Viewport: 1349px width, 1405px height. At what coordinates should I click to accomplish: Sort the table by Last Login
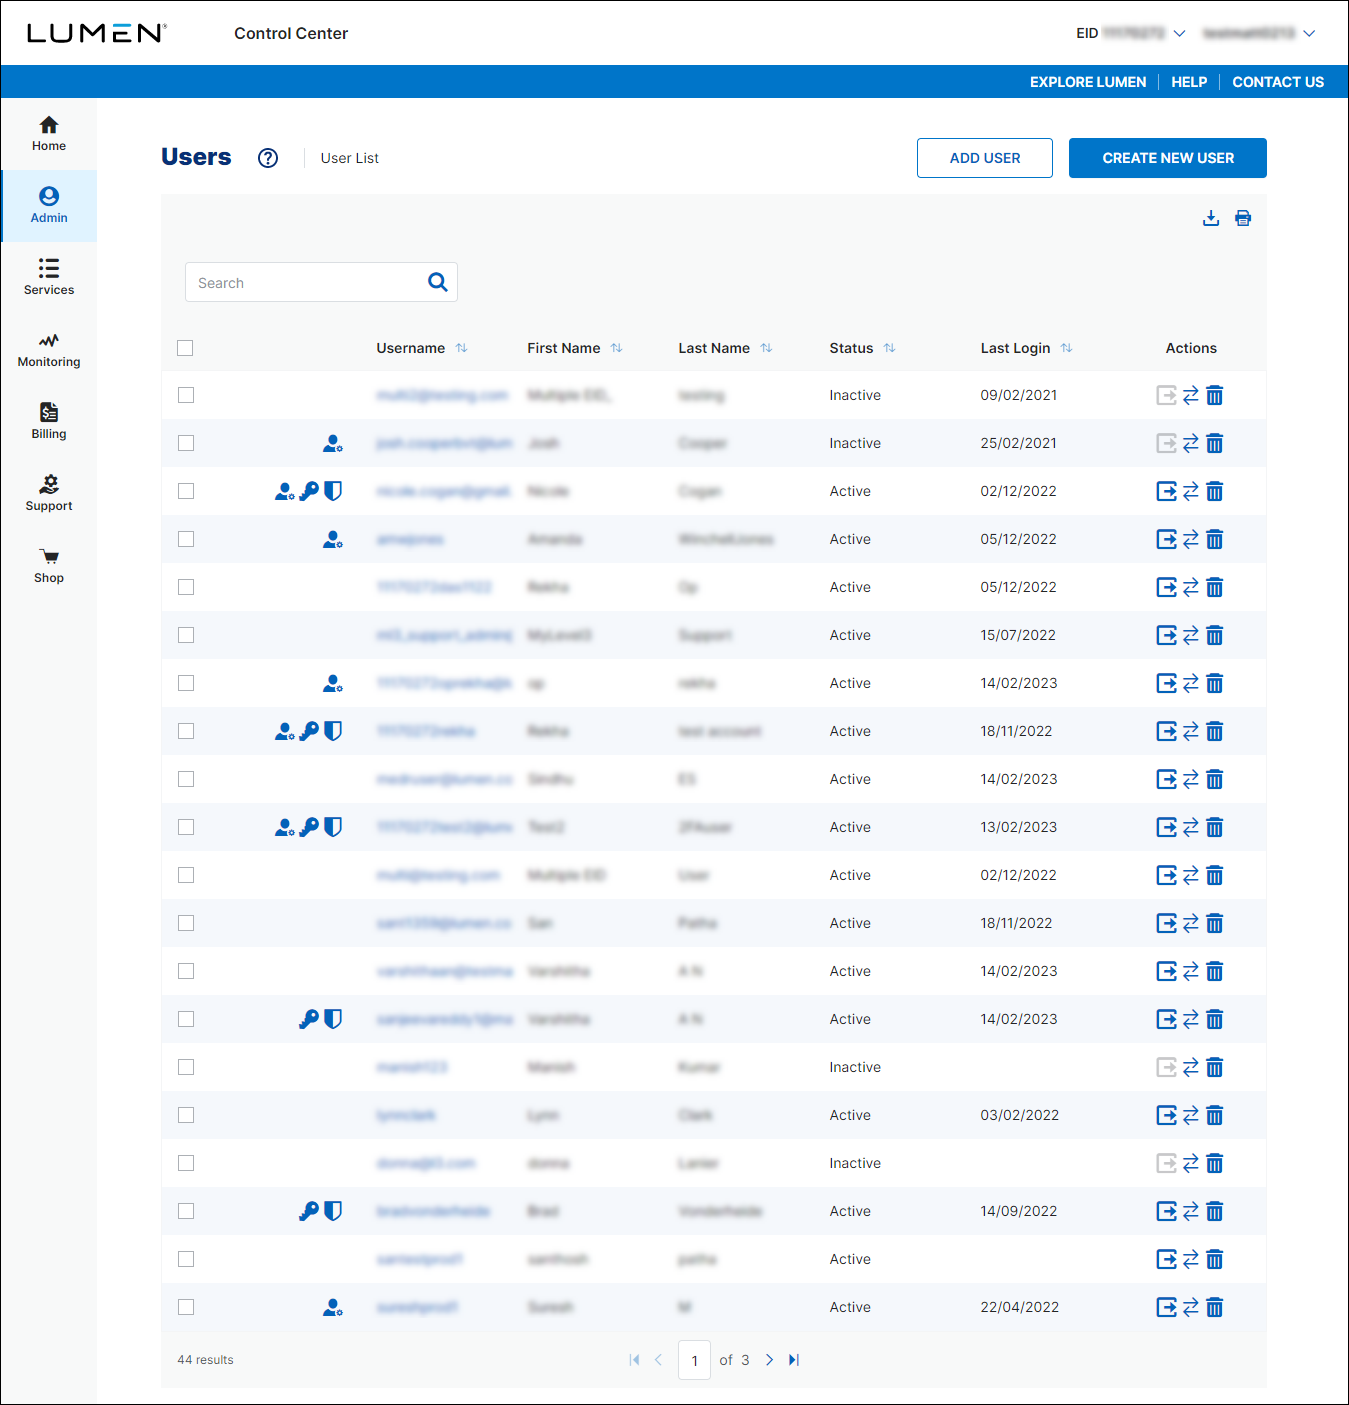pos(1066,348)
